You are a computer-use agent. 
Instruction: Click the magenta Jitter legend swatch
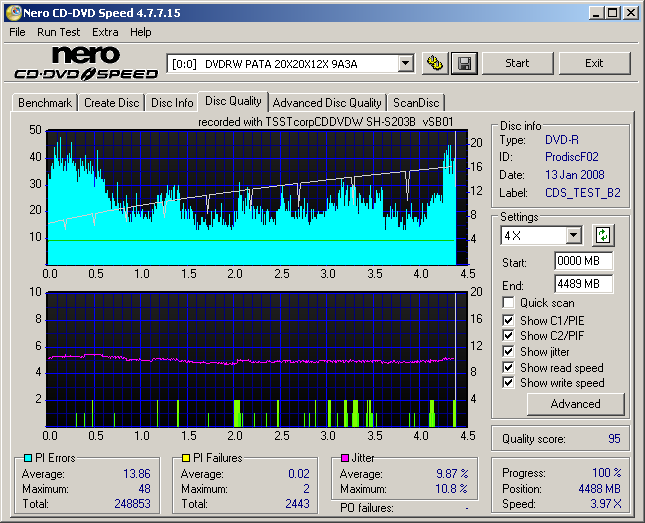(x=345, y=458)
